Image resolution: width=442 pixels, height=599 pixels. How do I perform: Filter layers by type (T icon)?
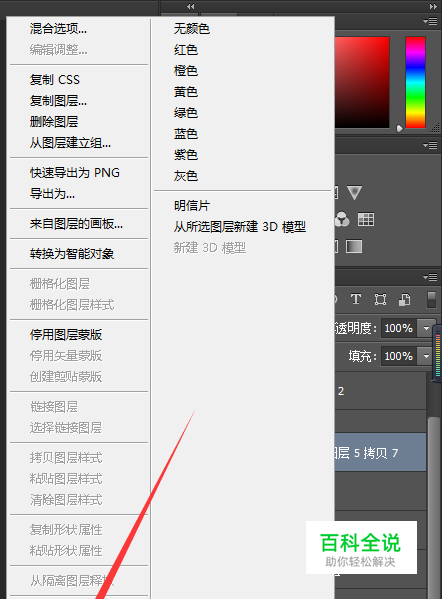[356, 300]
